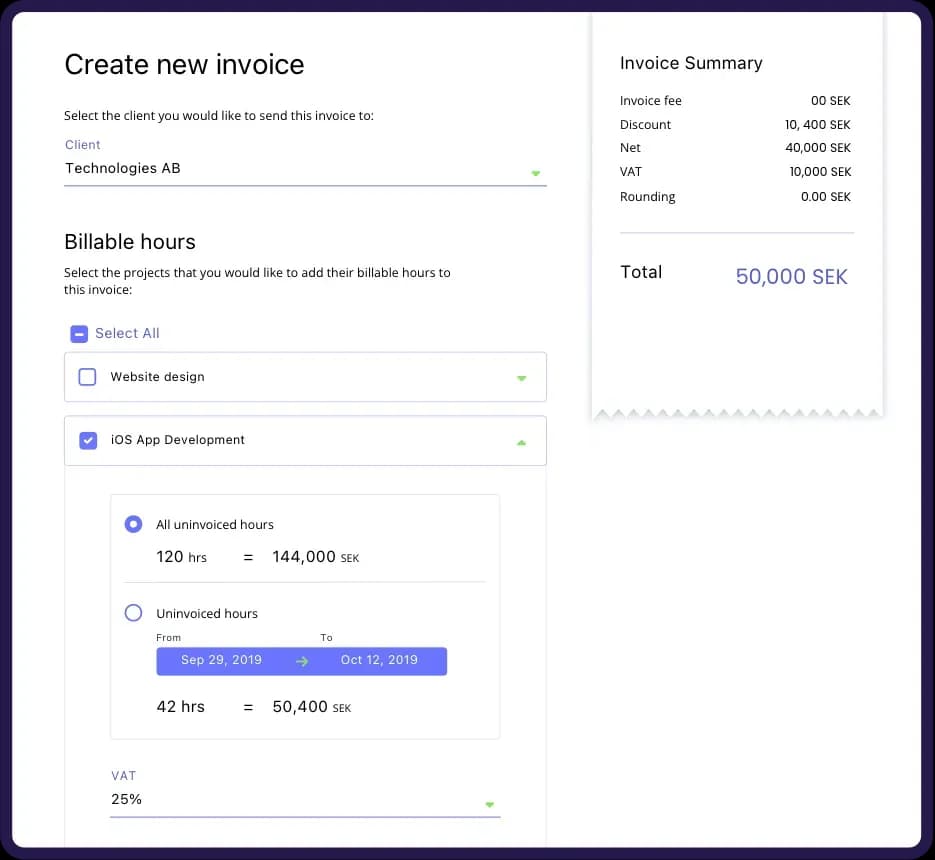
Task: Choose the Uninvoiced hours date range radio
Action: coord(133,613)
